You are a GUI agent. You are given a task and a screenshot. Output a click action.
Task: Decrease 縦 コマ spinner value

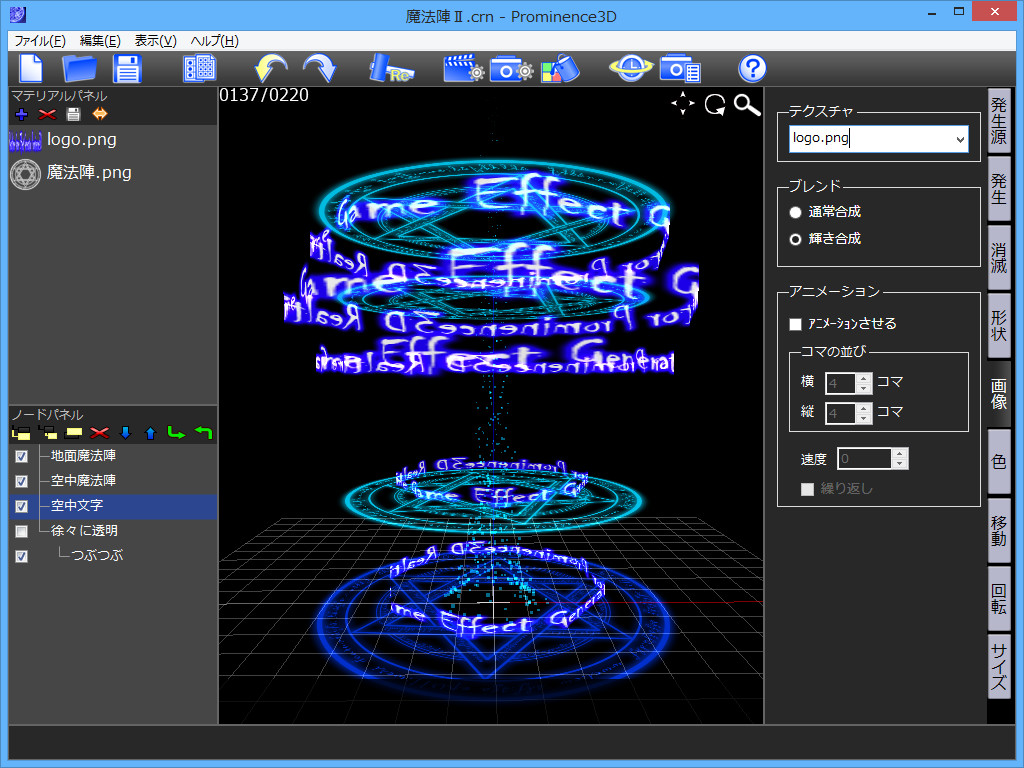click(x=864, y=419)
